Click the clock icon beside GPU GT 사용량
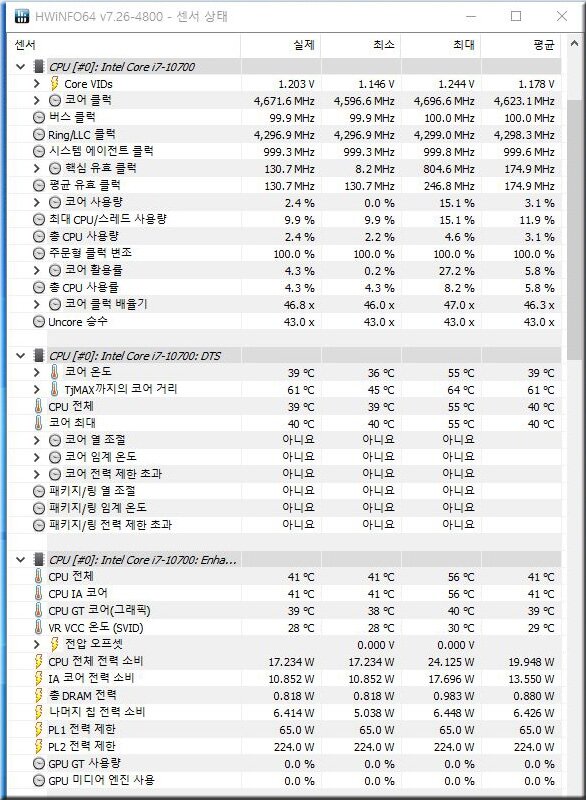 pyautogui.click(x=39, y=764)
